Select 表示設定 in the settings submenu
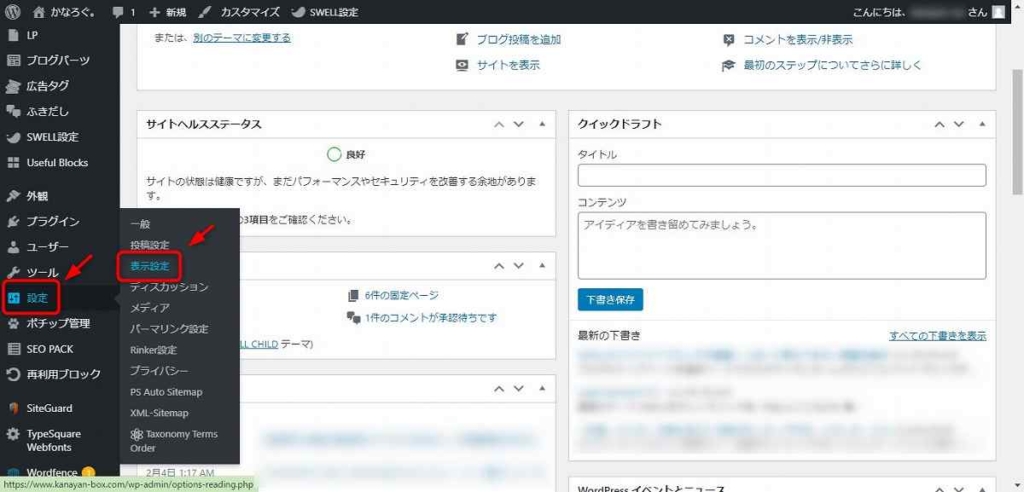The image size is (1024, 492). coord(149,266)
